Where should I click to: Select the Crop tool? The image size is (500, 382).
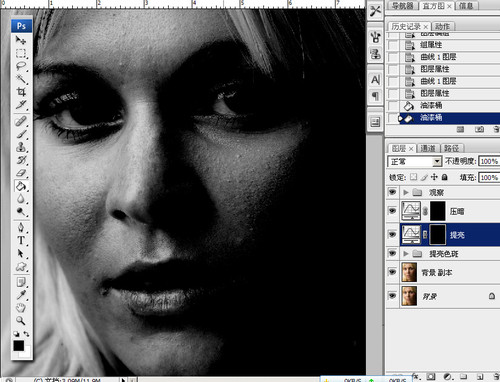pyautogui.click(x=21, y=92)
